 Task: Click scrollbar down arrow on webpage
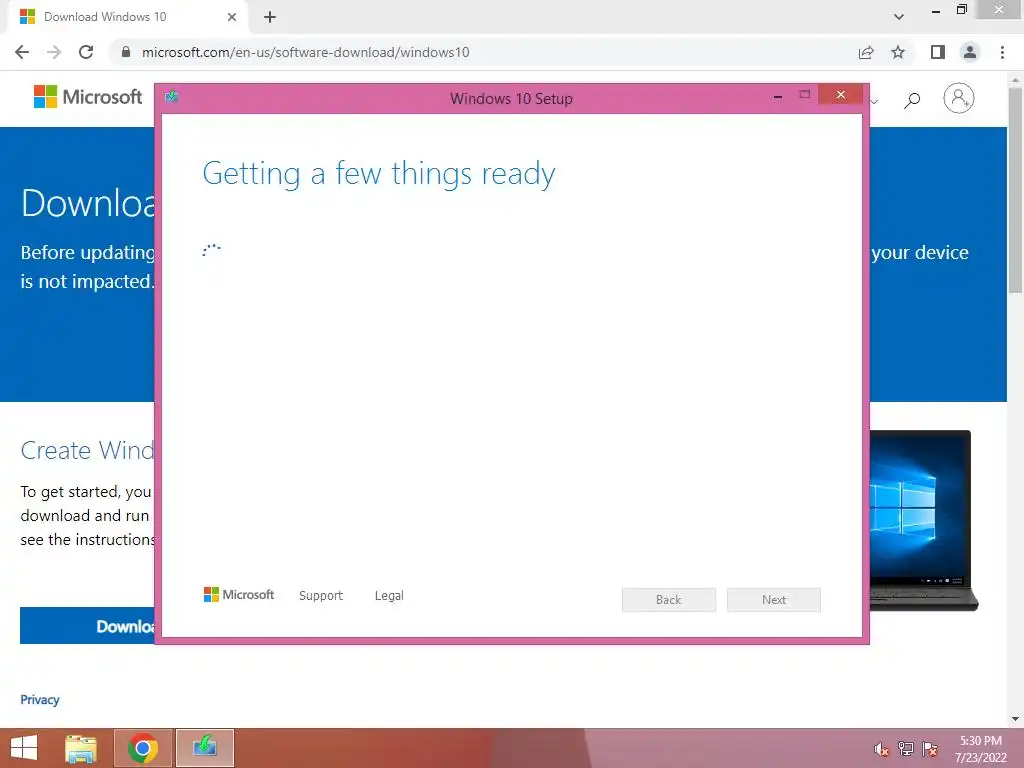pyautogui.click(x=1016, y=719)
